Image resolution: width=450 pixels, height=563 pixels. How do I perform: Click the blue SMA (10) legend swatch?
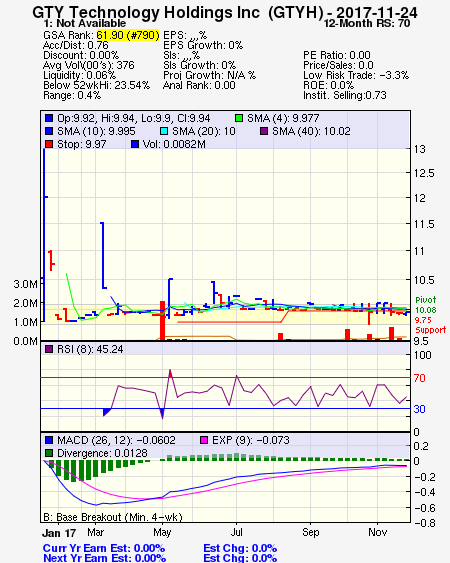click(49, 131)
